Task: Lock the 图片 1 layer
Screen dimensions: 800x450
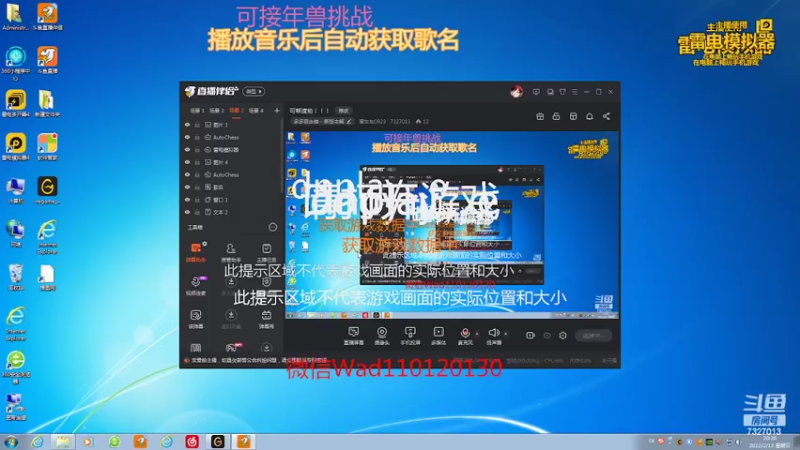Action: pyautogui.click(x=197, y=125)
